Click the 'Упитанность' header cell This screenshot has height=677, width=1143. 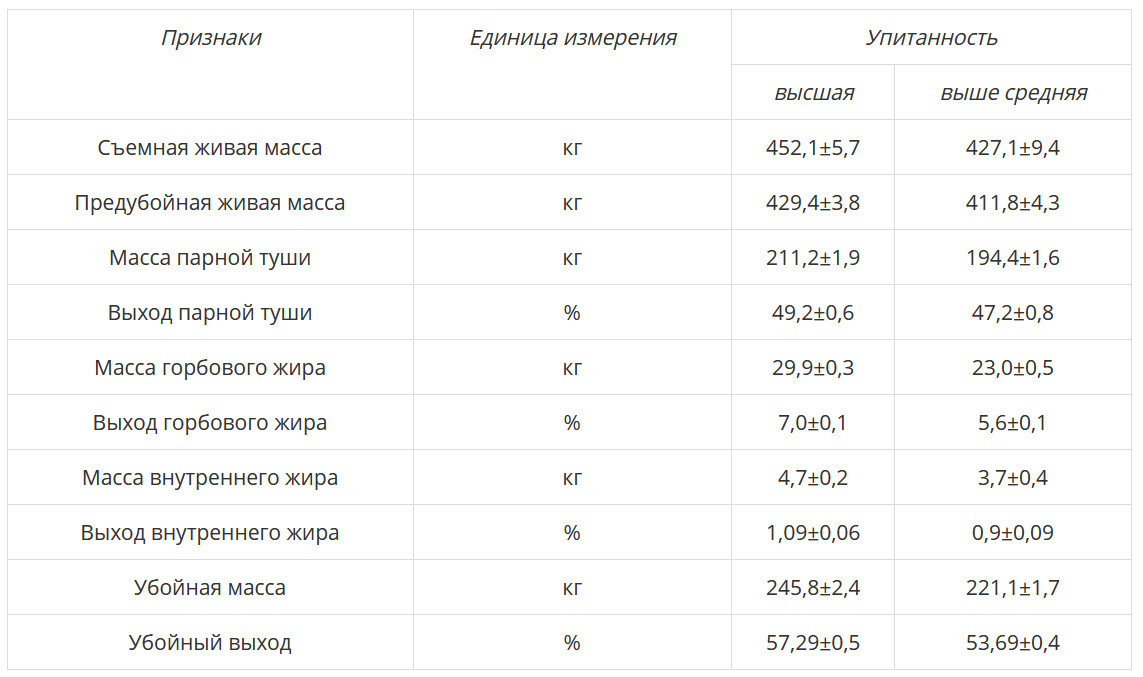931,37
